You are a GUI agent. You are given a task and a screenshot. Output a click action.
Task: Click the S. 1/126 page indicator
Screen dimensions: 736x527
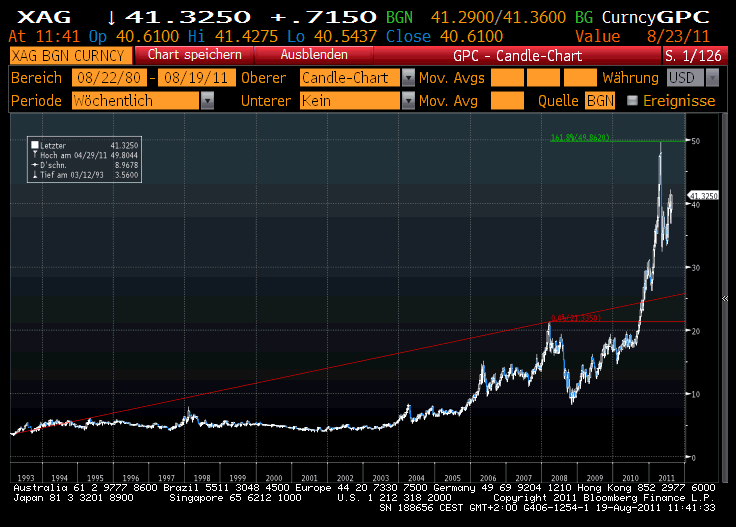[693, 56]
